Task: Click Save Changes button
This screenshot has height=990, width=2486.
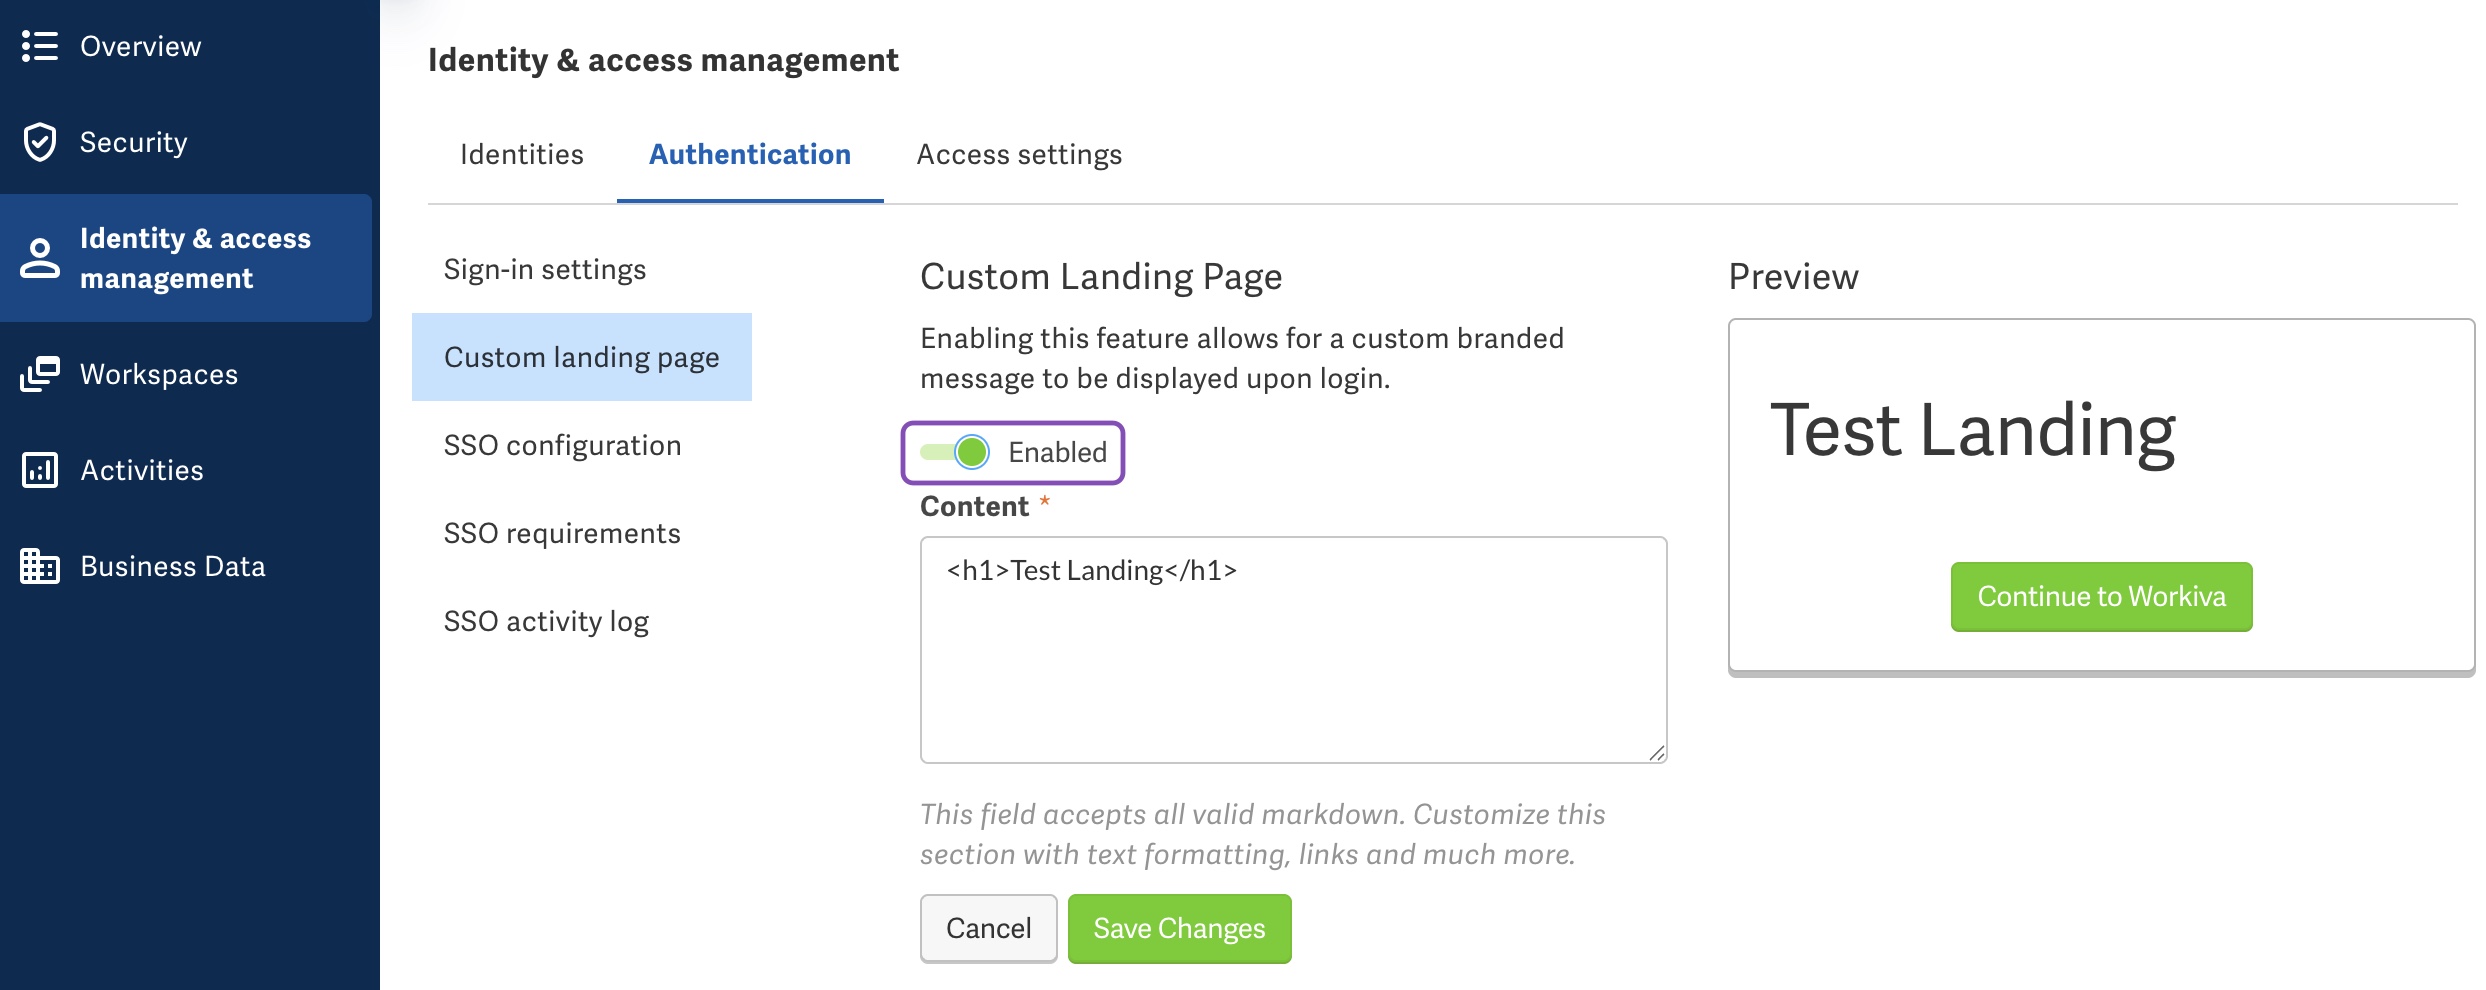Action: 1179,928
